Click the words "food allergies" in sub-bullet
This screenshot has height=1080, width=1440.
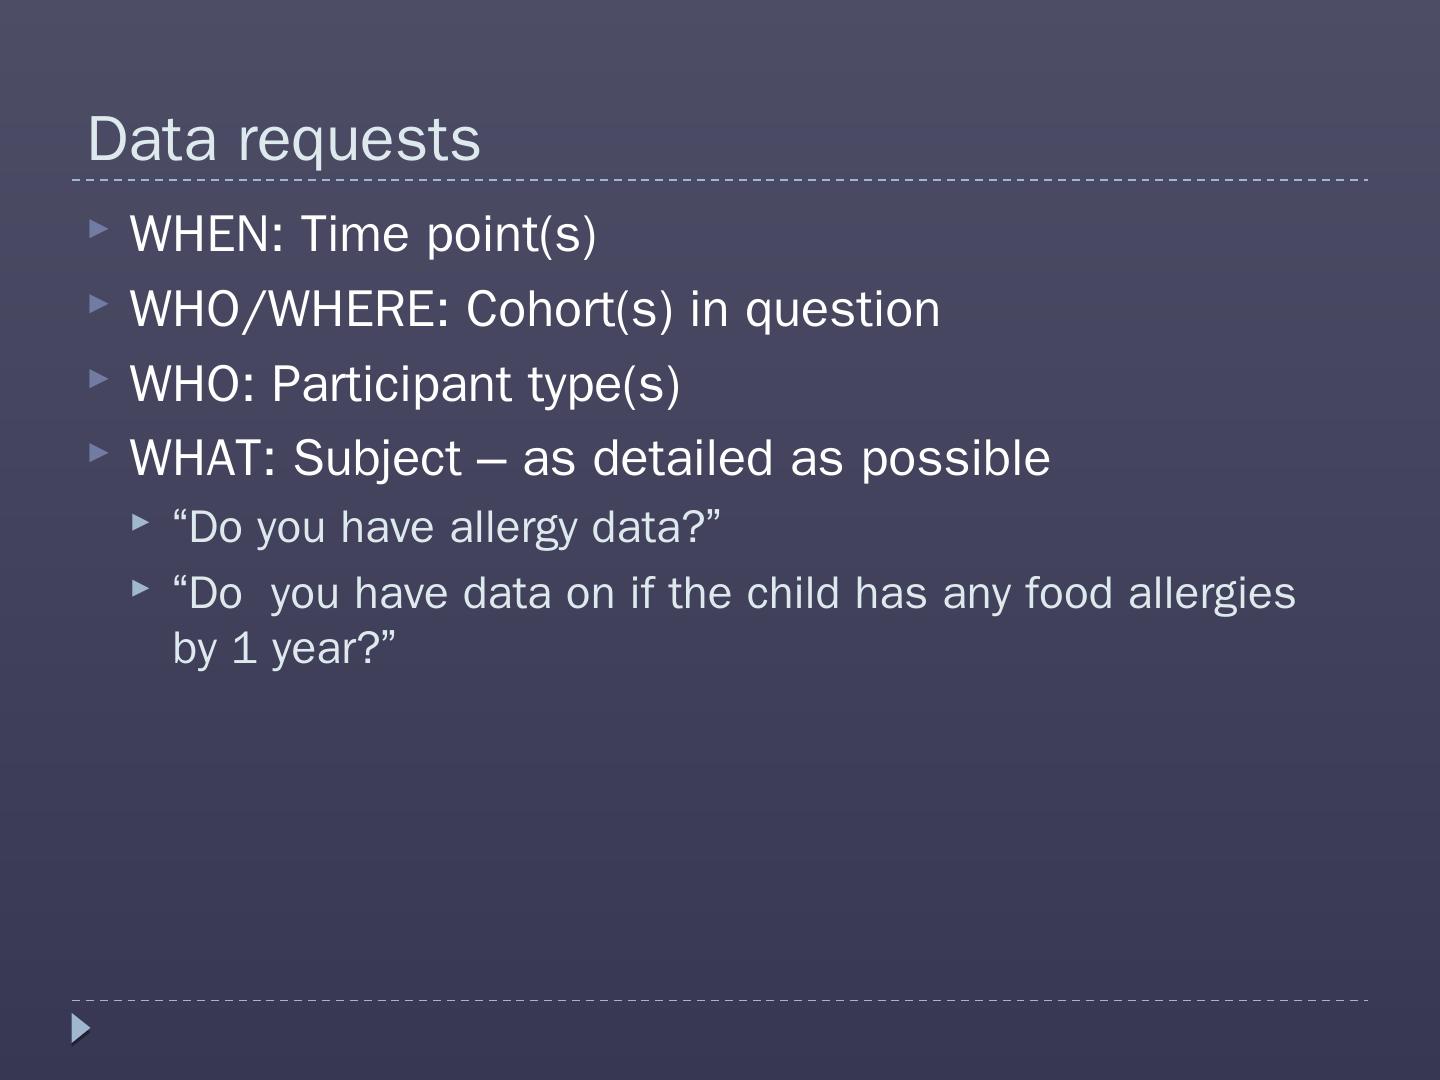(x=1160, y=593)
